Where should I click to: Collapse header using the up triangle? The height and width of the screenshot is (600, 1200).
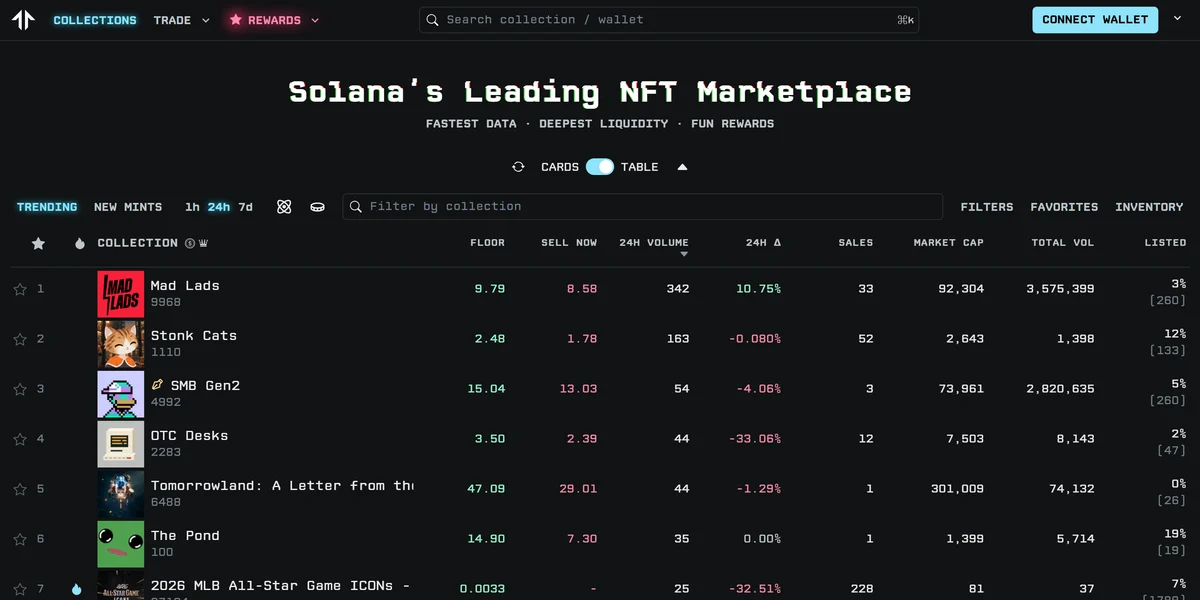(682, 167)
